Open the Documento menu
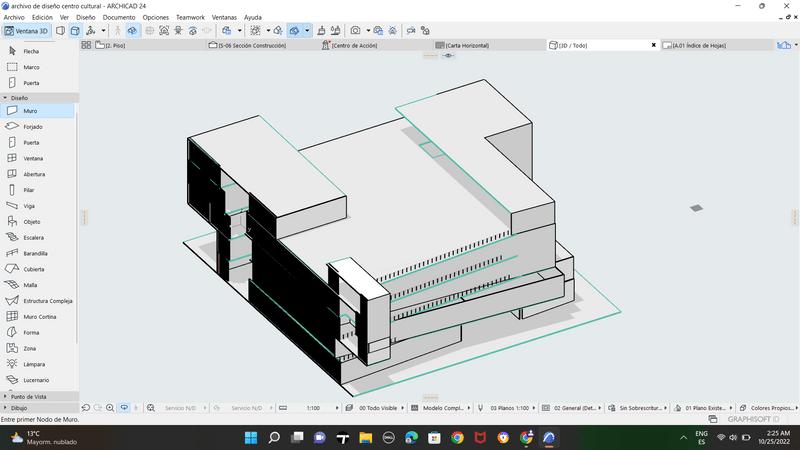Viewport: 800px width, 450px height. [119, 17]
